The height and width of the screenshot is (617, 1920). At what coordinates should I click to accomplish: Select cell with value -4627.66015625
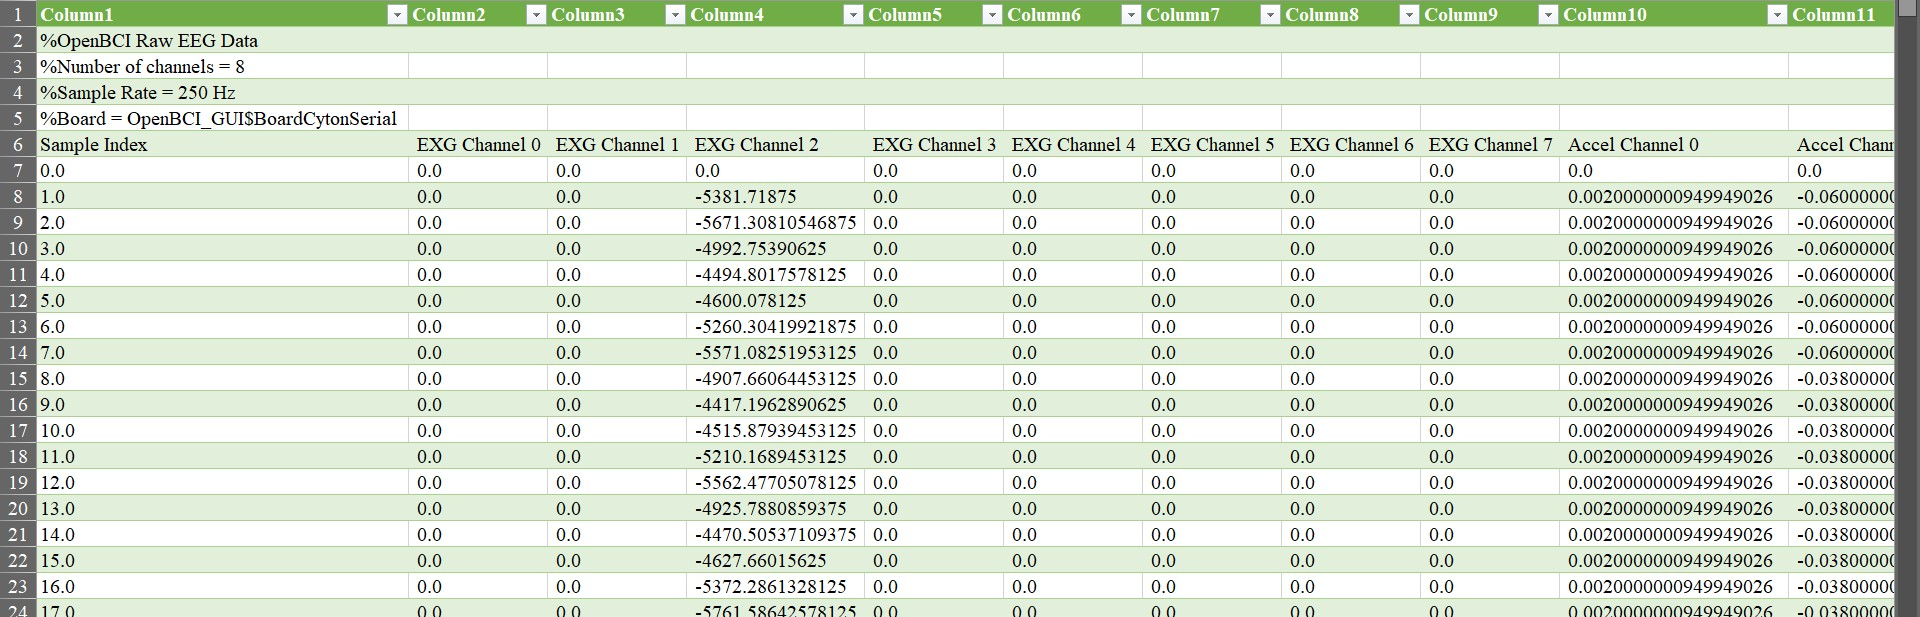[775, 561]
